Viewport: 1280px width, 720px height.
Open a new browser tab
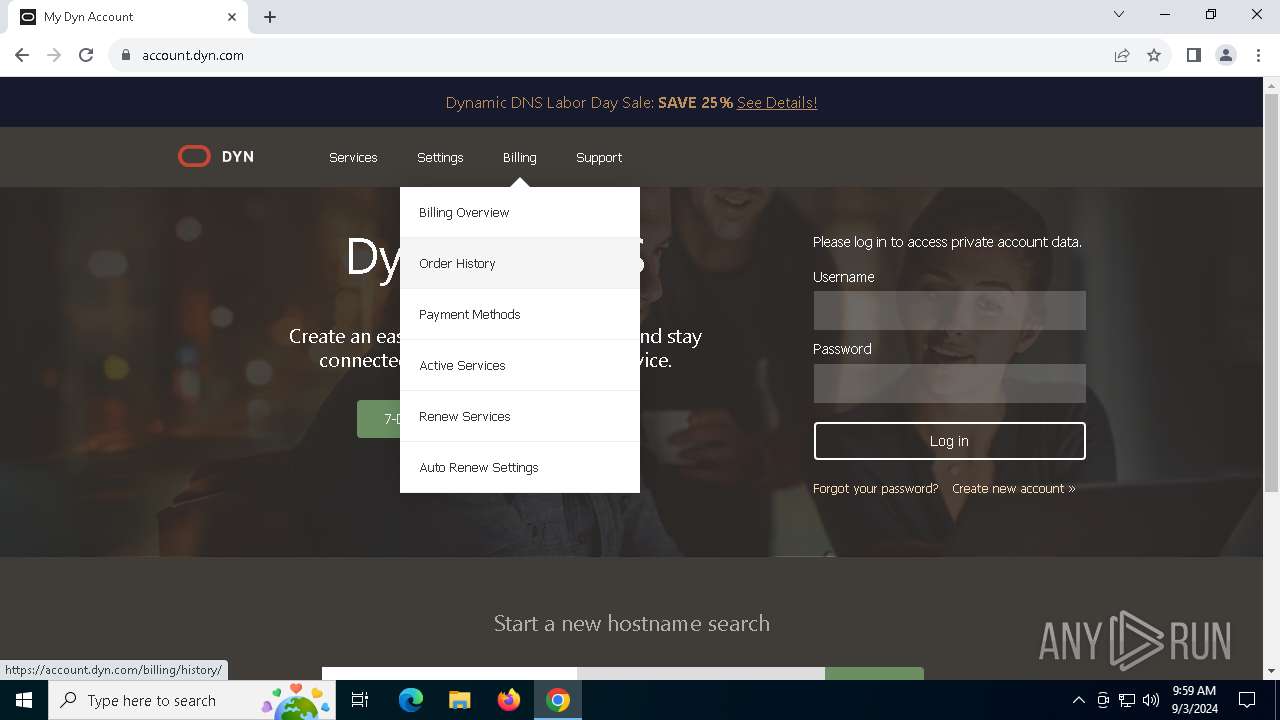tap(270, 17)
